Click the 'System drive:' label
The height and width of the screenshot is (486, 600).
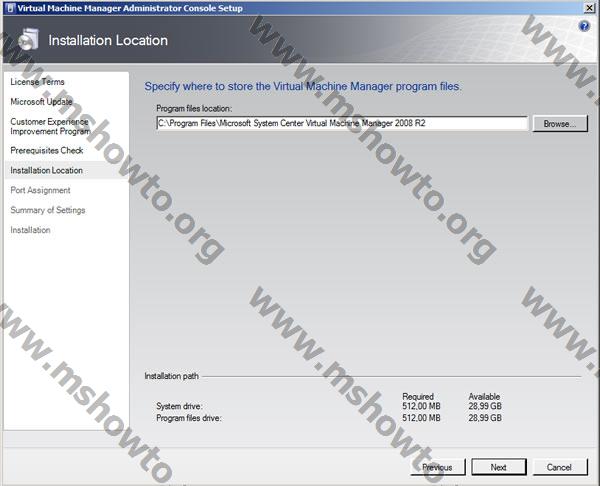179,406
